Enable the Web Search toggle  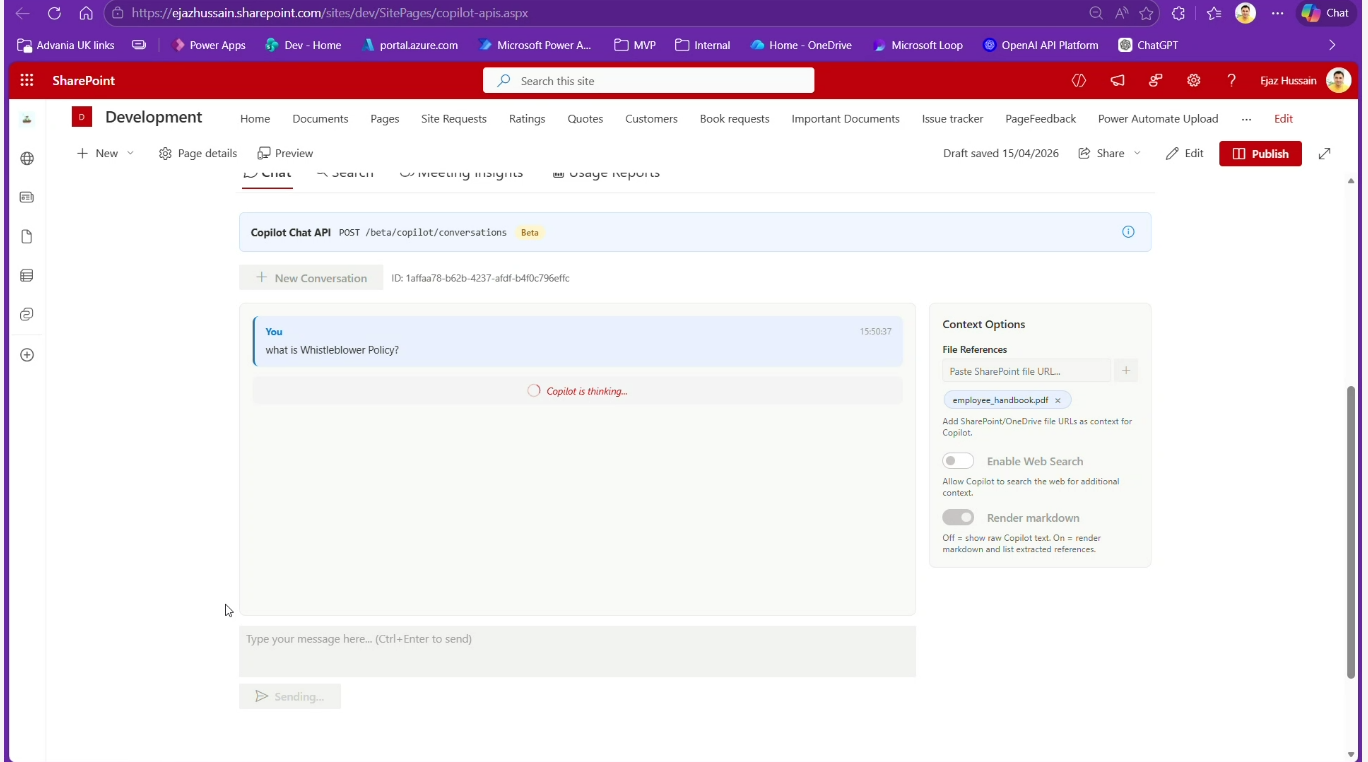point(958,461)
